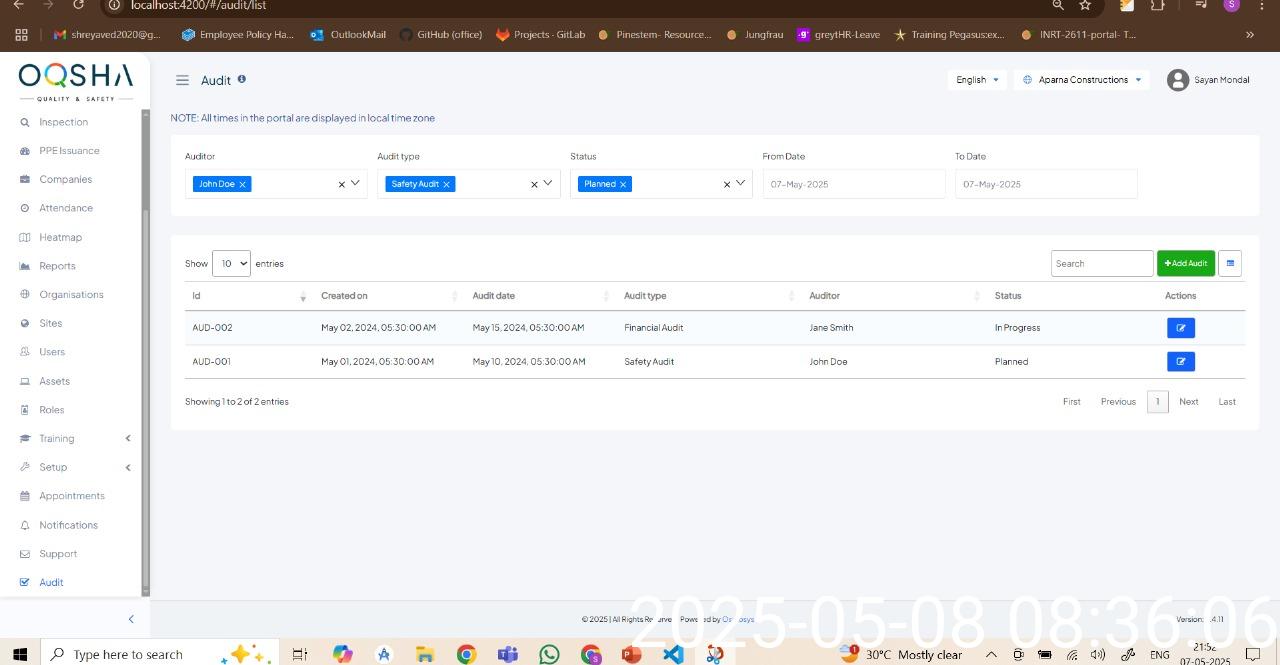Remove the John Doe auditor filter tag
The image size is (1280, 665).
(242, 185)
